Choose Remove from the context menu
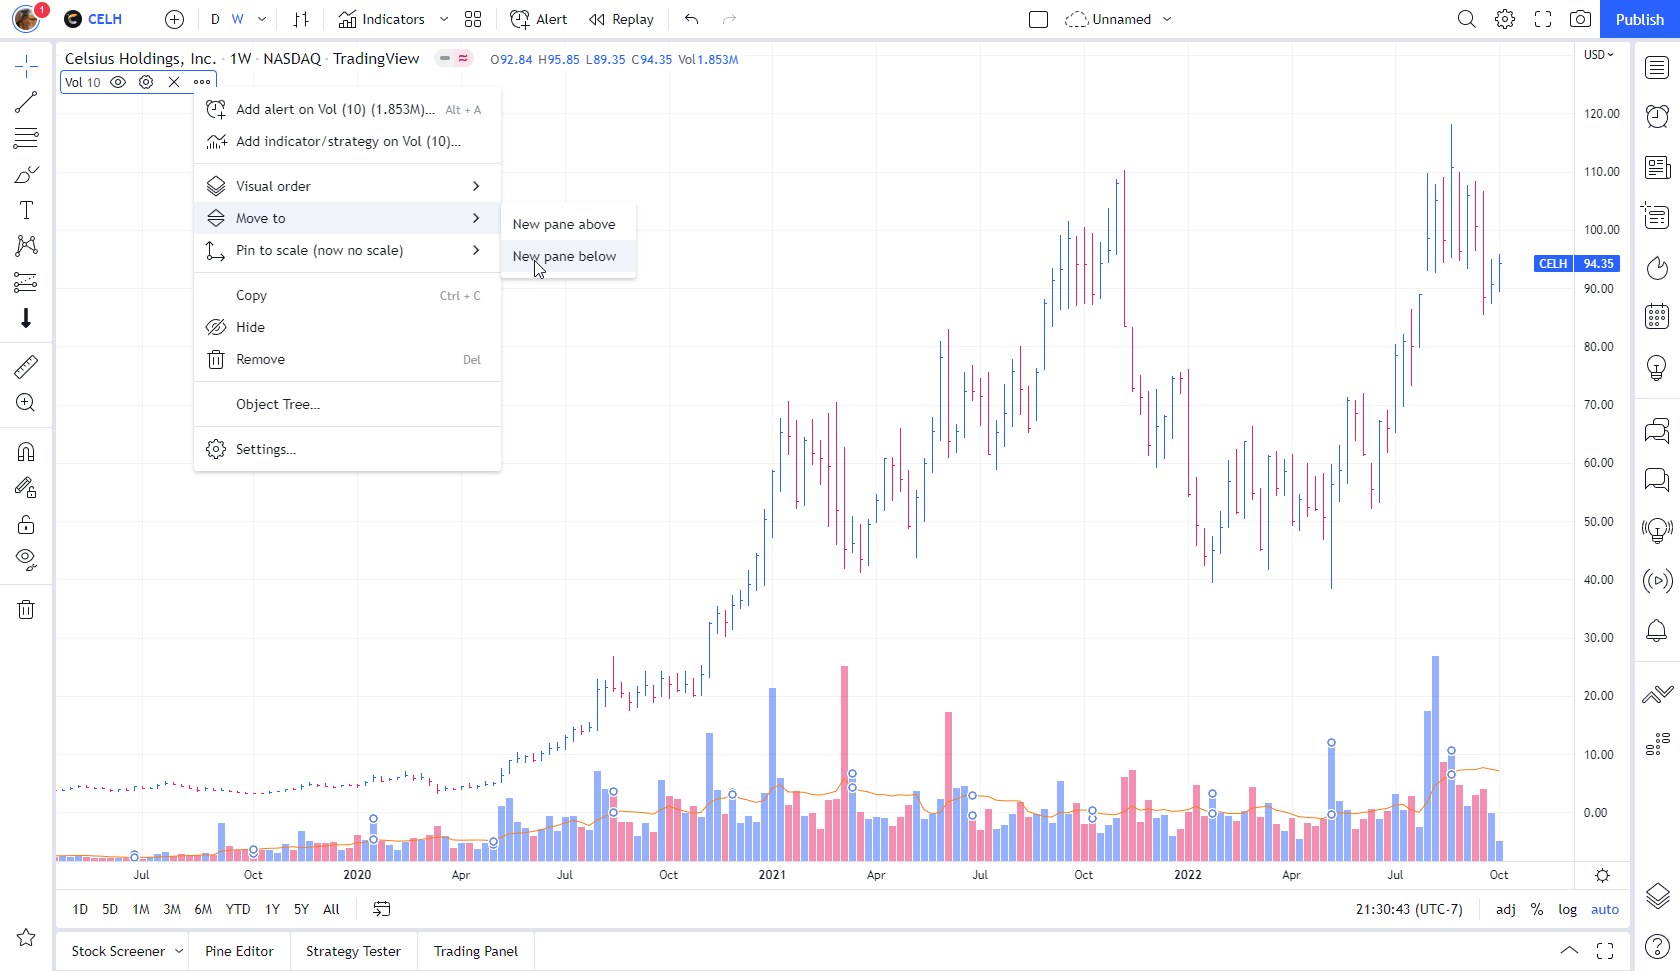This screenshot has width=1680, height=971. point(347,359)
